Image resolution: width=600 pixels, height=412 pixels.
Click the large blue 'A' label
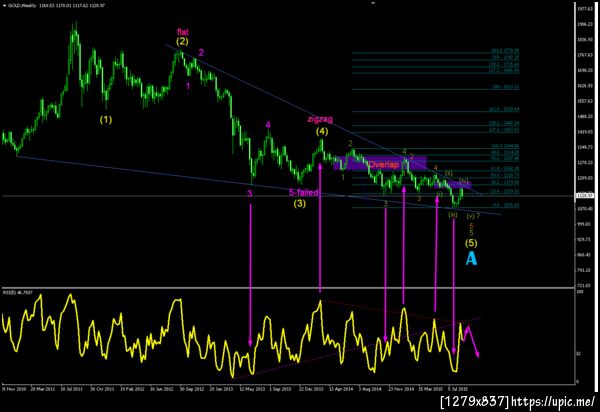471,259
